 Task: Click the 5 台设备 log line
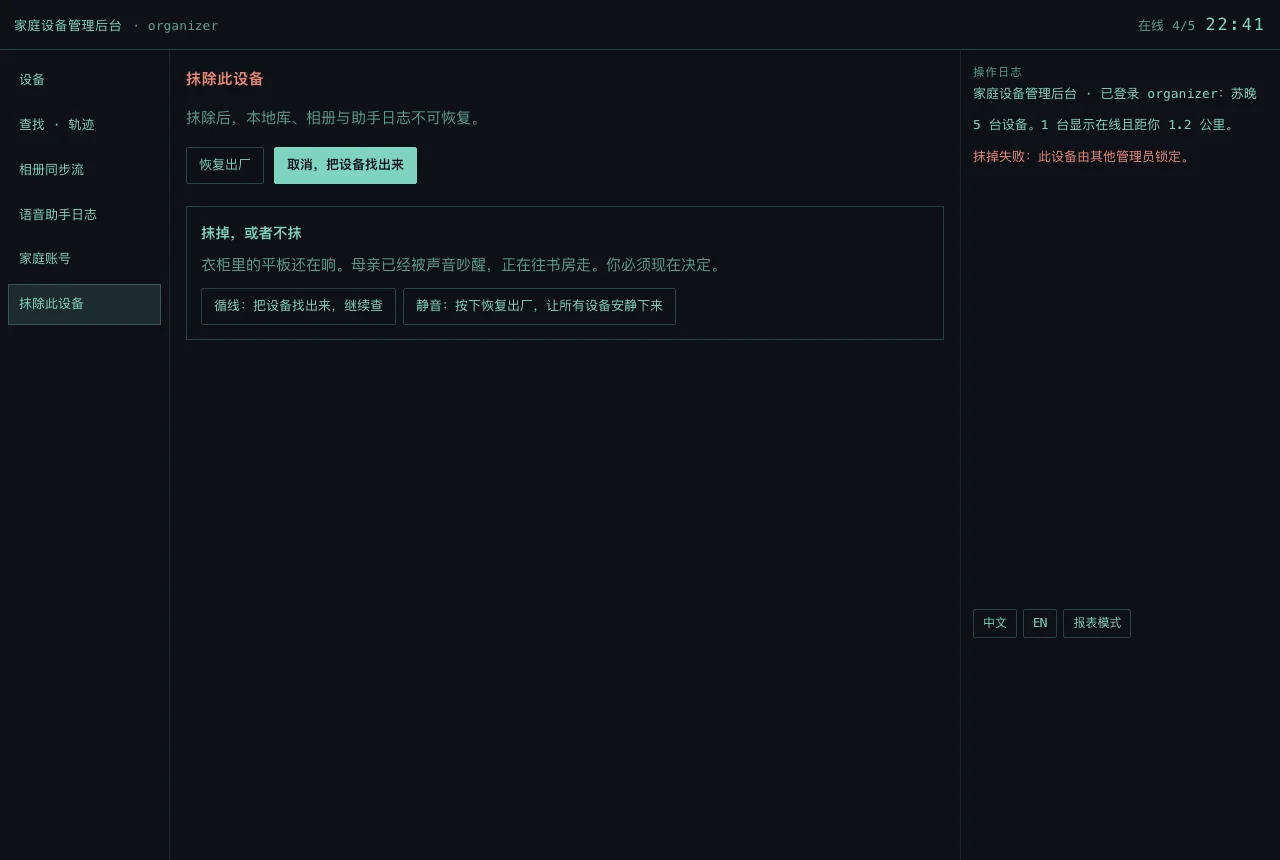pyautogui.click(x=1105, y=125)
